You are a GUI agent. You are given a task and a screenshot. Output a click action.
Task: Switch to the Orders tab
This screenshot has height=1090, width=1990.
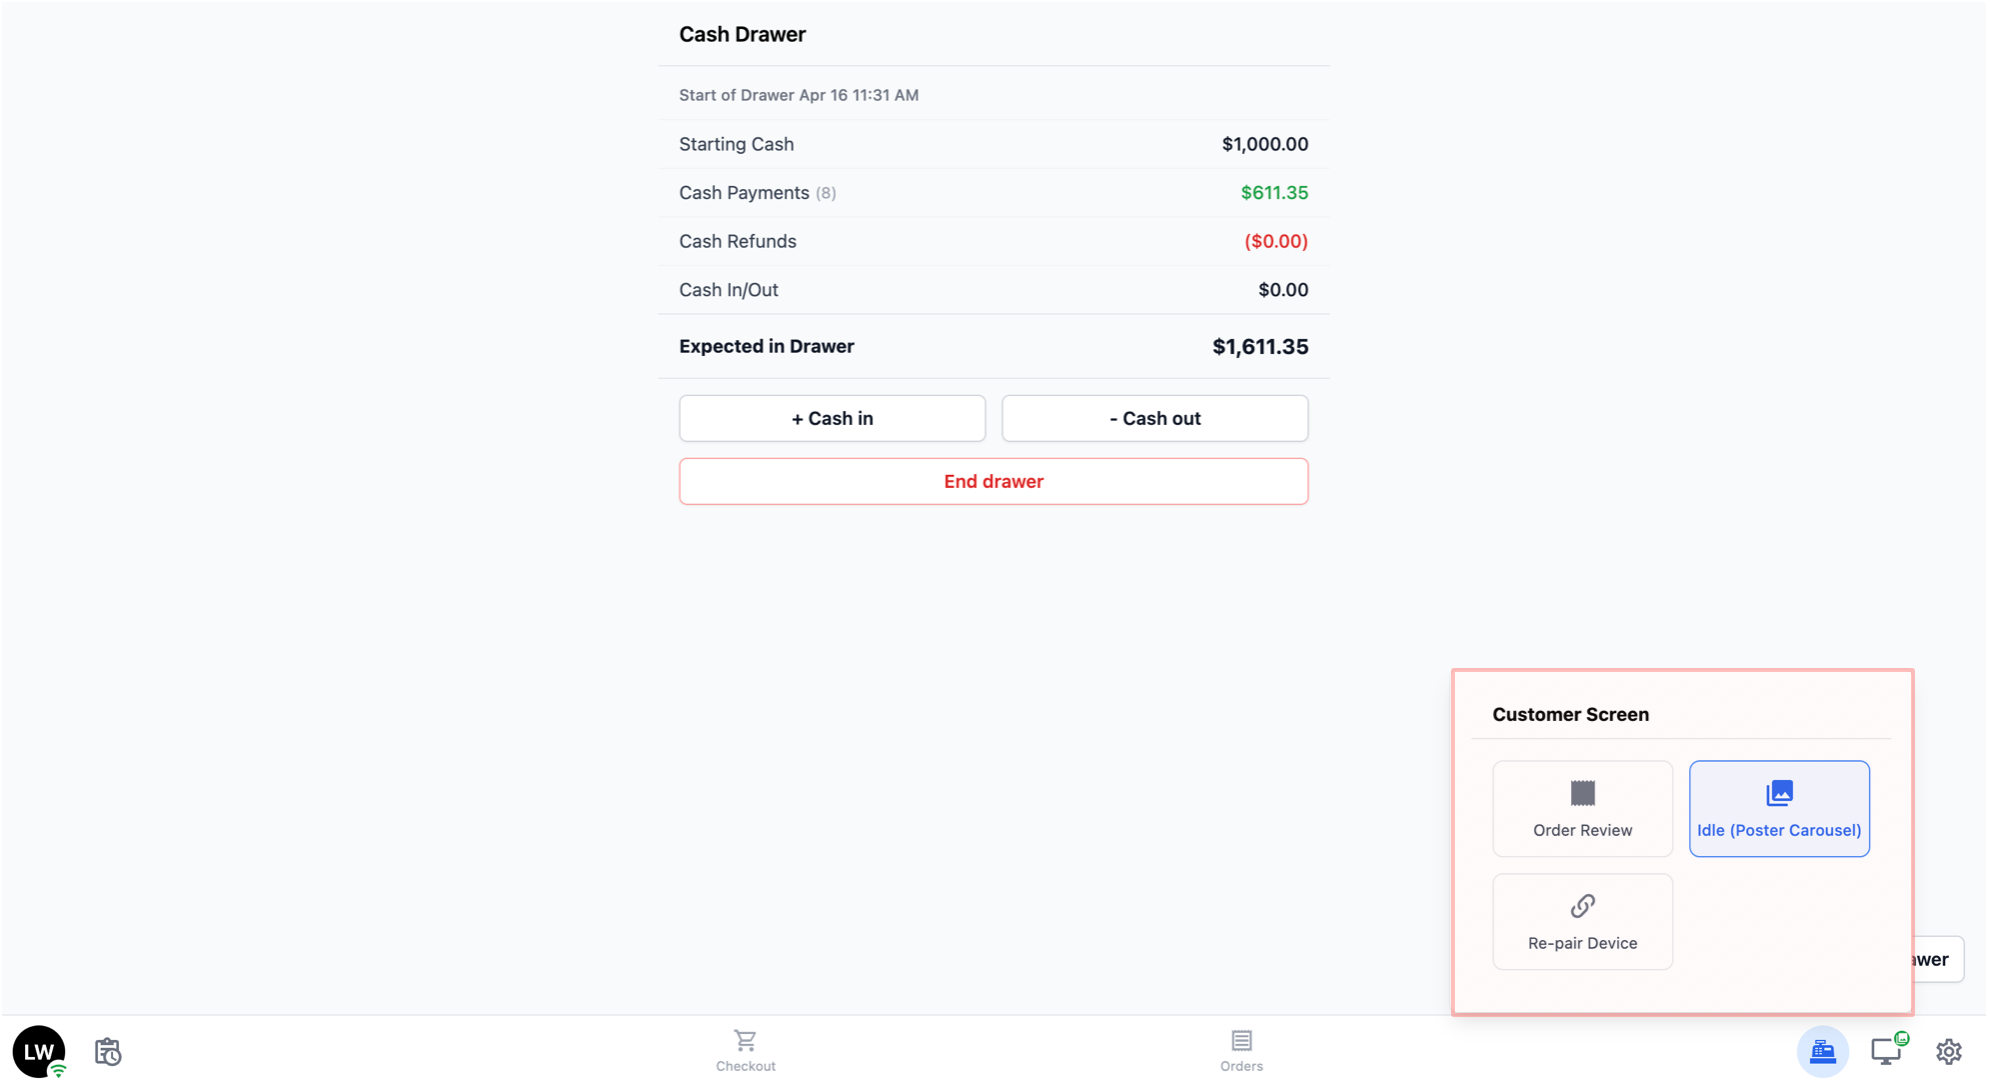point(1241,1051)
